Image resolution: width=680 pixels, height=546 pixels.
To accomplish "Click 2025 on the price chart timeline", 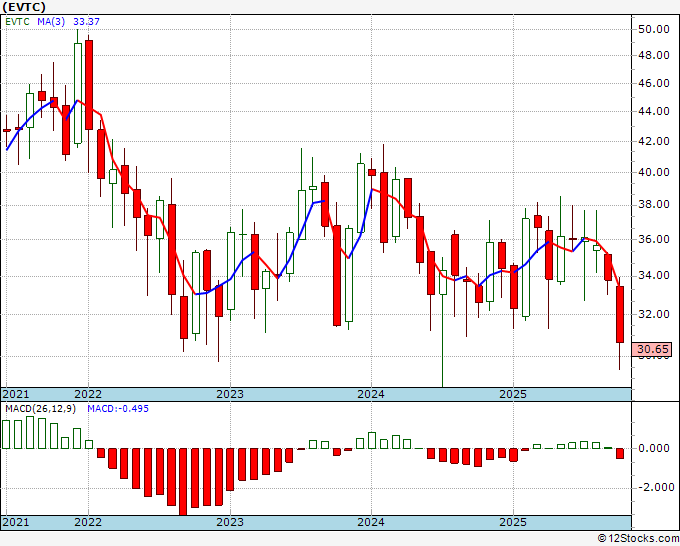I will pyautogui.click(x=513, y=394).
